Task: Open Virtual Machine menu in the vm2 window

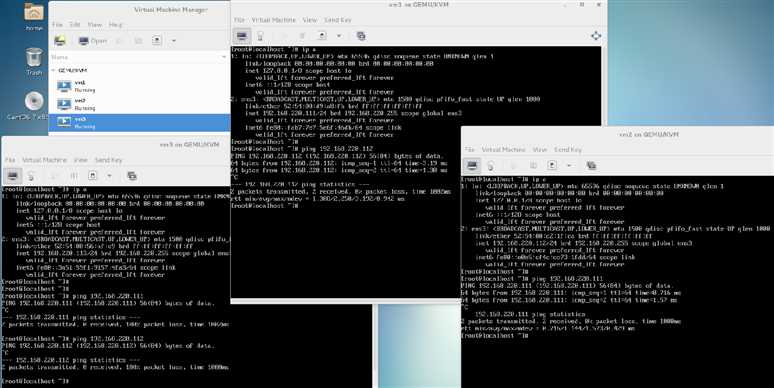Action: (x=503, y=149)
